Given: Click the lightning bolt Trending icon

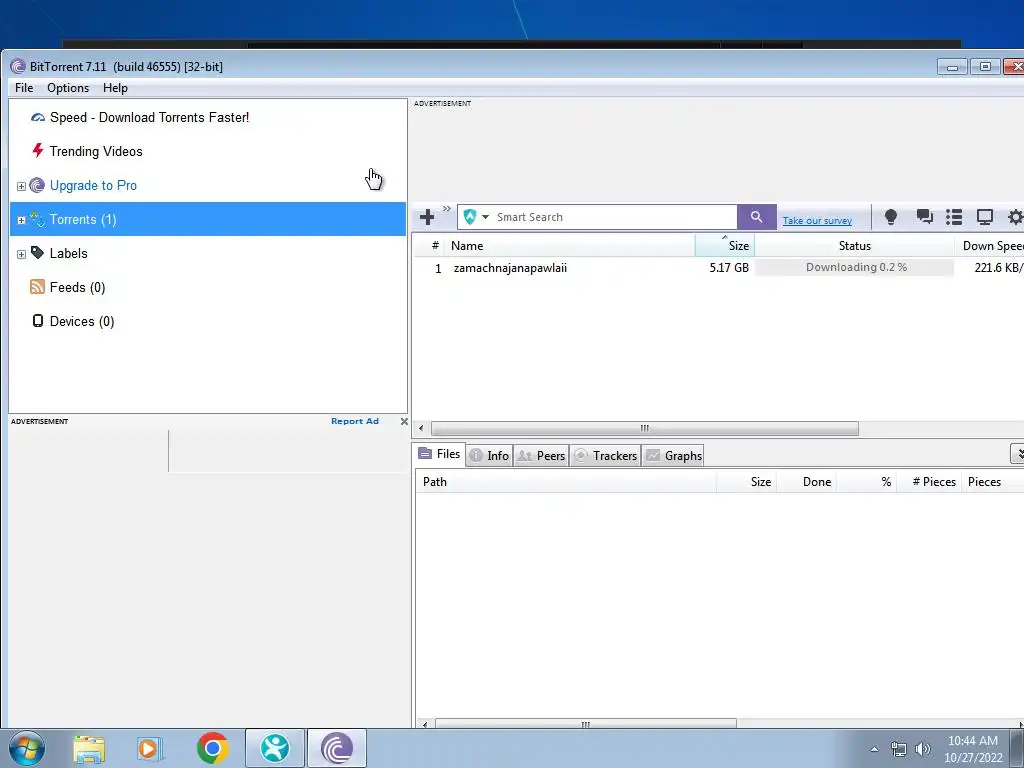Looking at the screenshot, I should pos(38,151).
